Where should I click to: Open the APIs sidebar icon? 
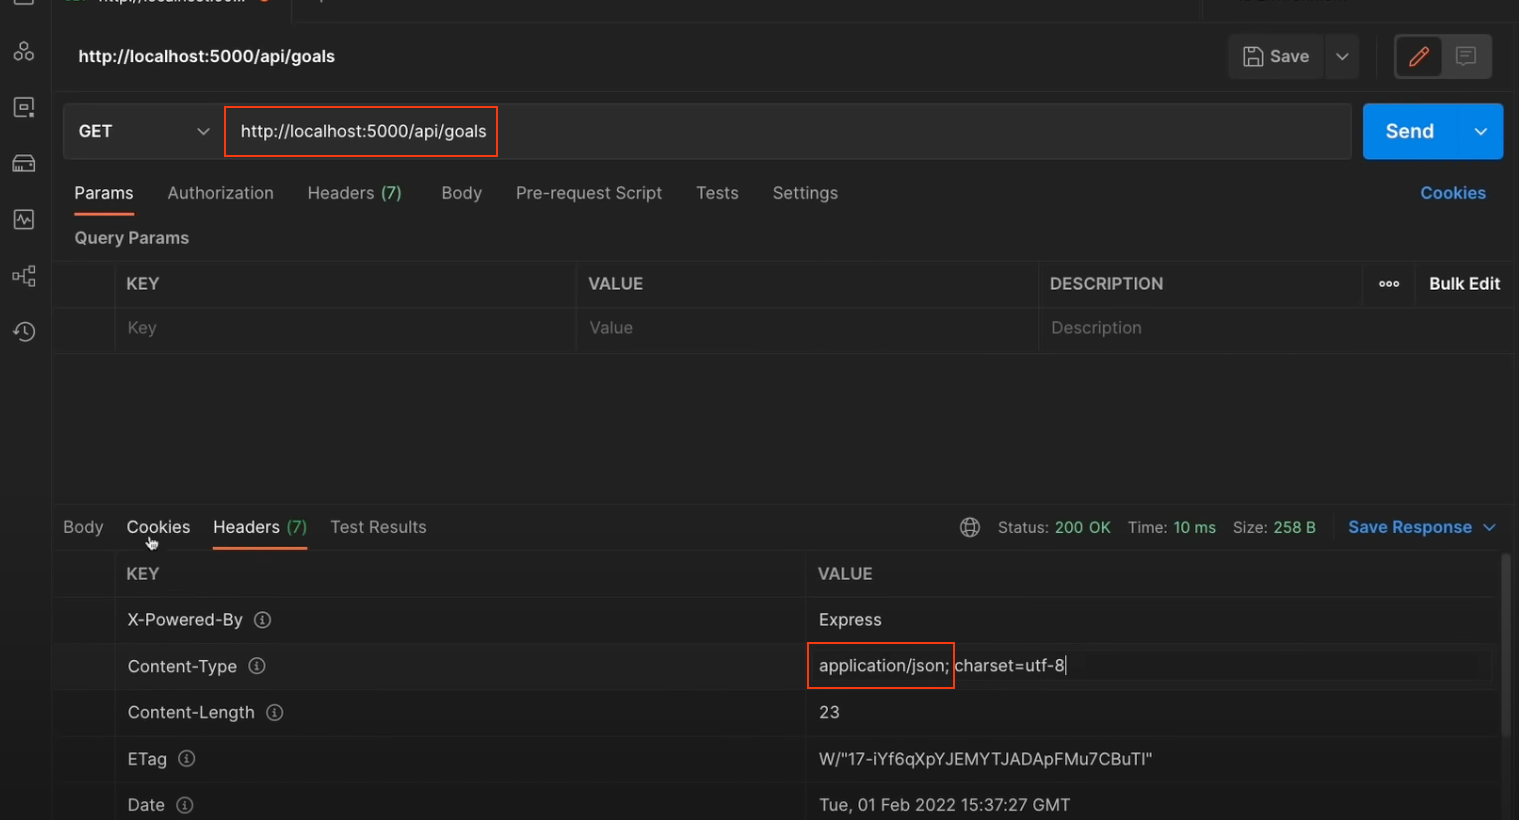[x=24, y=51]
